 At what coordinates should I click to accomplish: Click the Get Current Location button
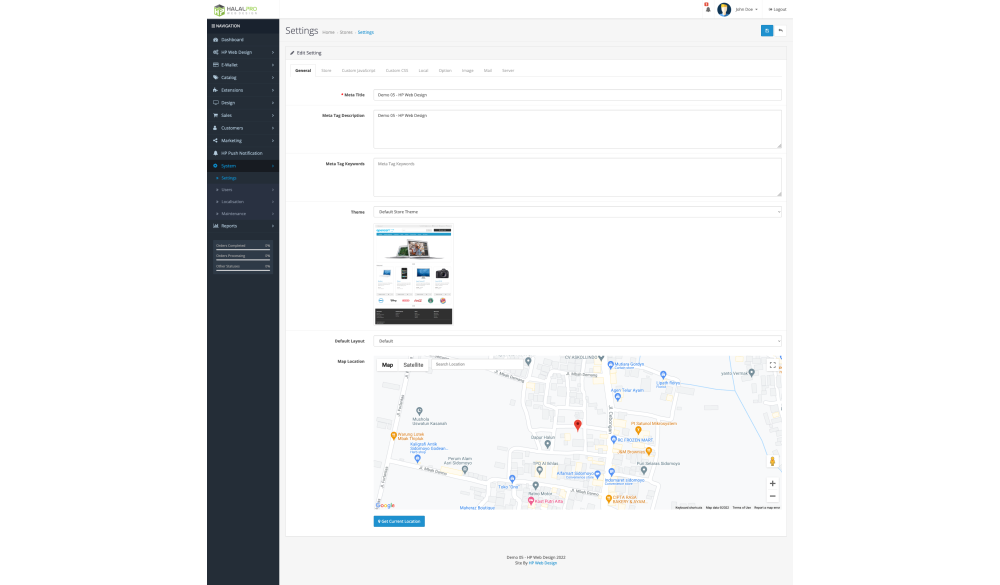(x=399, y=521)
